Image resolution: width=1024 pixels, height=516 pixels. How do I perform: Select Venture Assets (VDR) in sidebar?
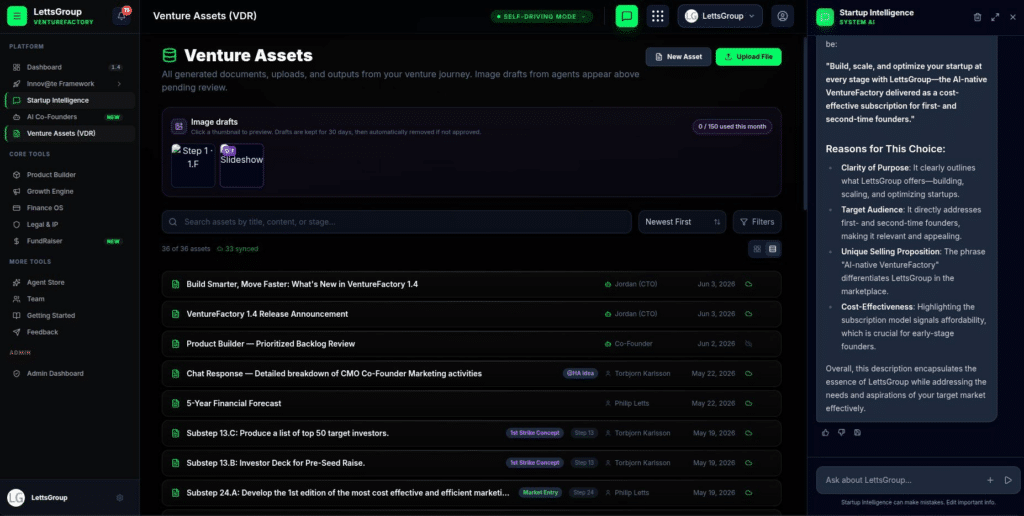(69, 133)
